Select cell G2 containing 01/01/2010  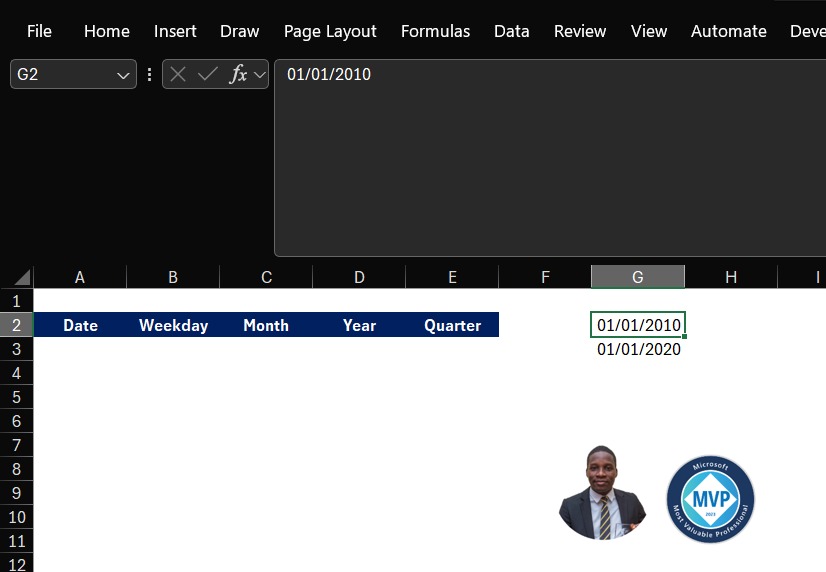638,325
